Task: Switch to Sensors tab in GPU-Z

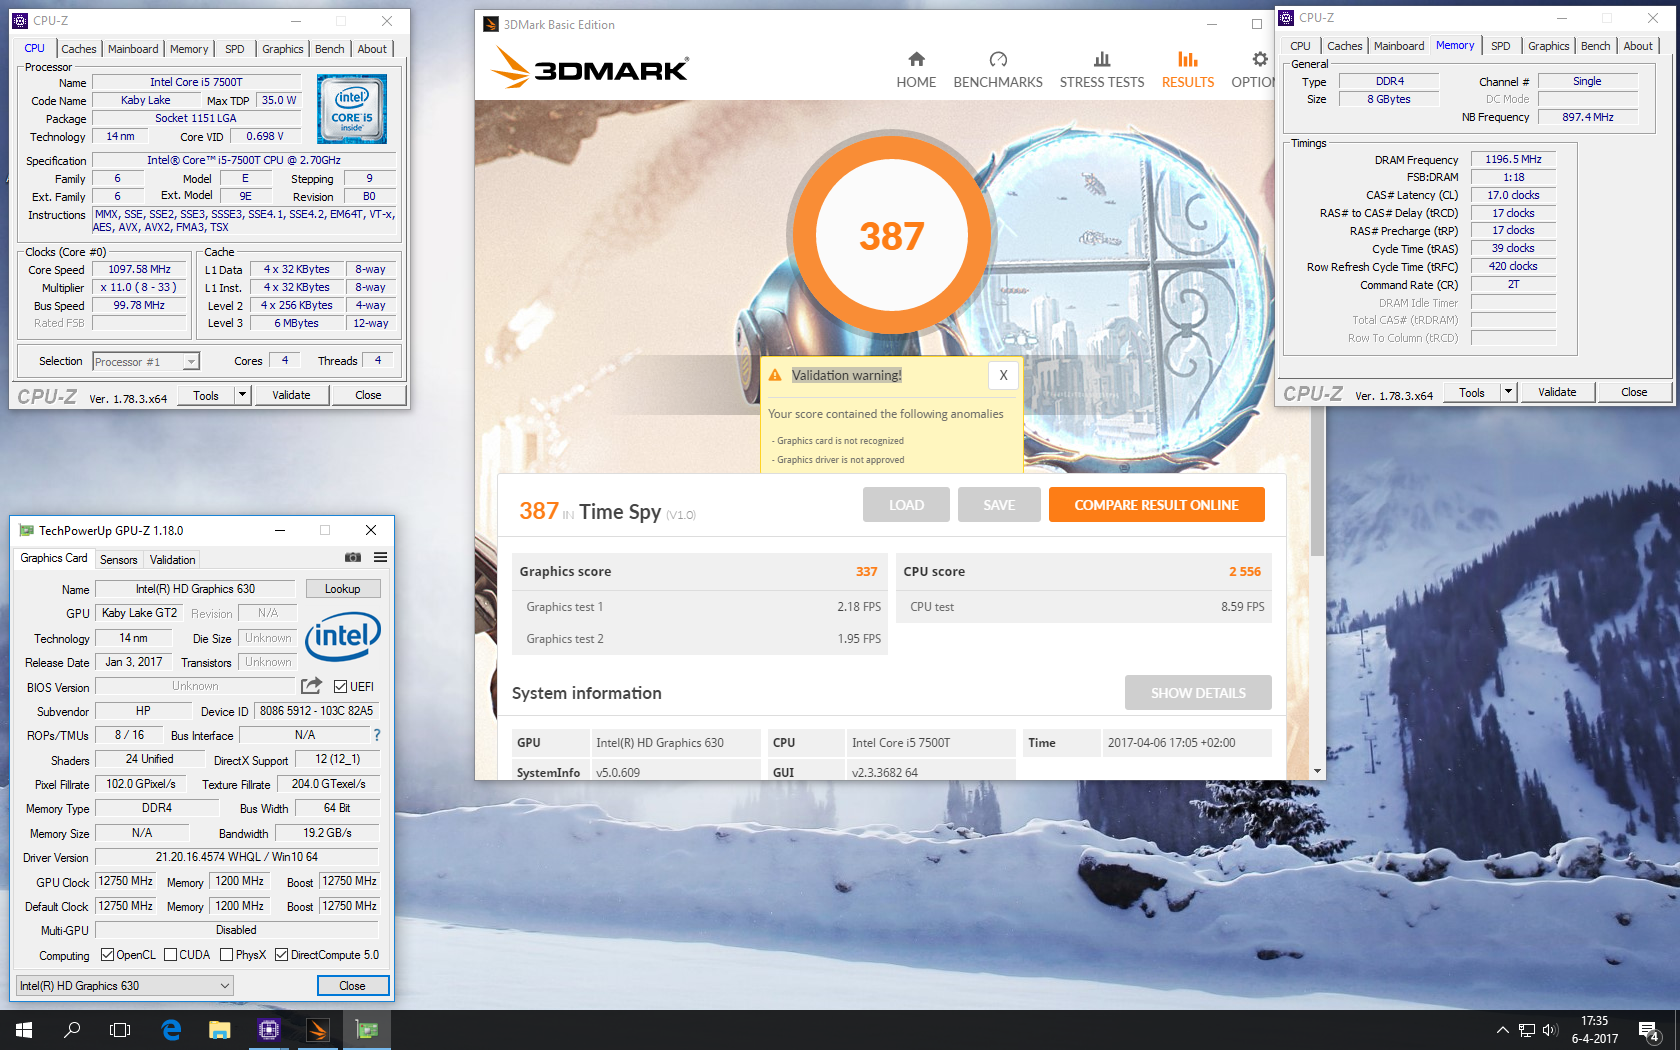Action: [x=119, y=560]
